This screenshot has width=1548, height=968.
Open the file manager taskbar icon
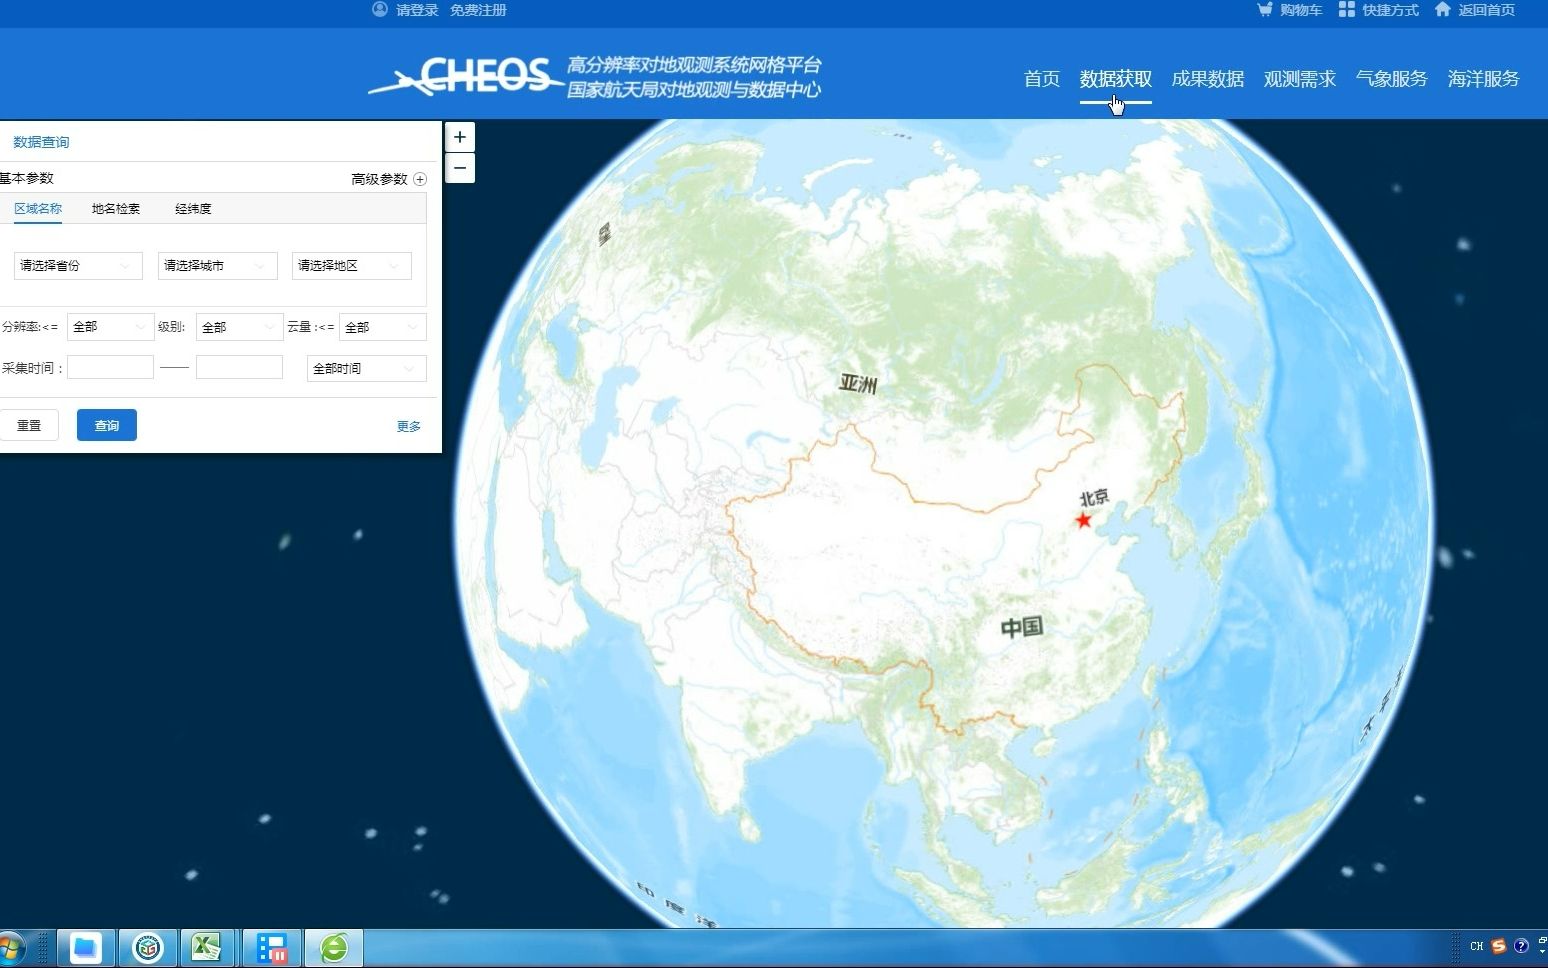86,947
